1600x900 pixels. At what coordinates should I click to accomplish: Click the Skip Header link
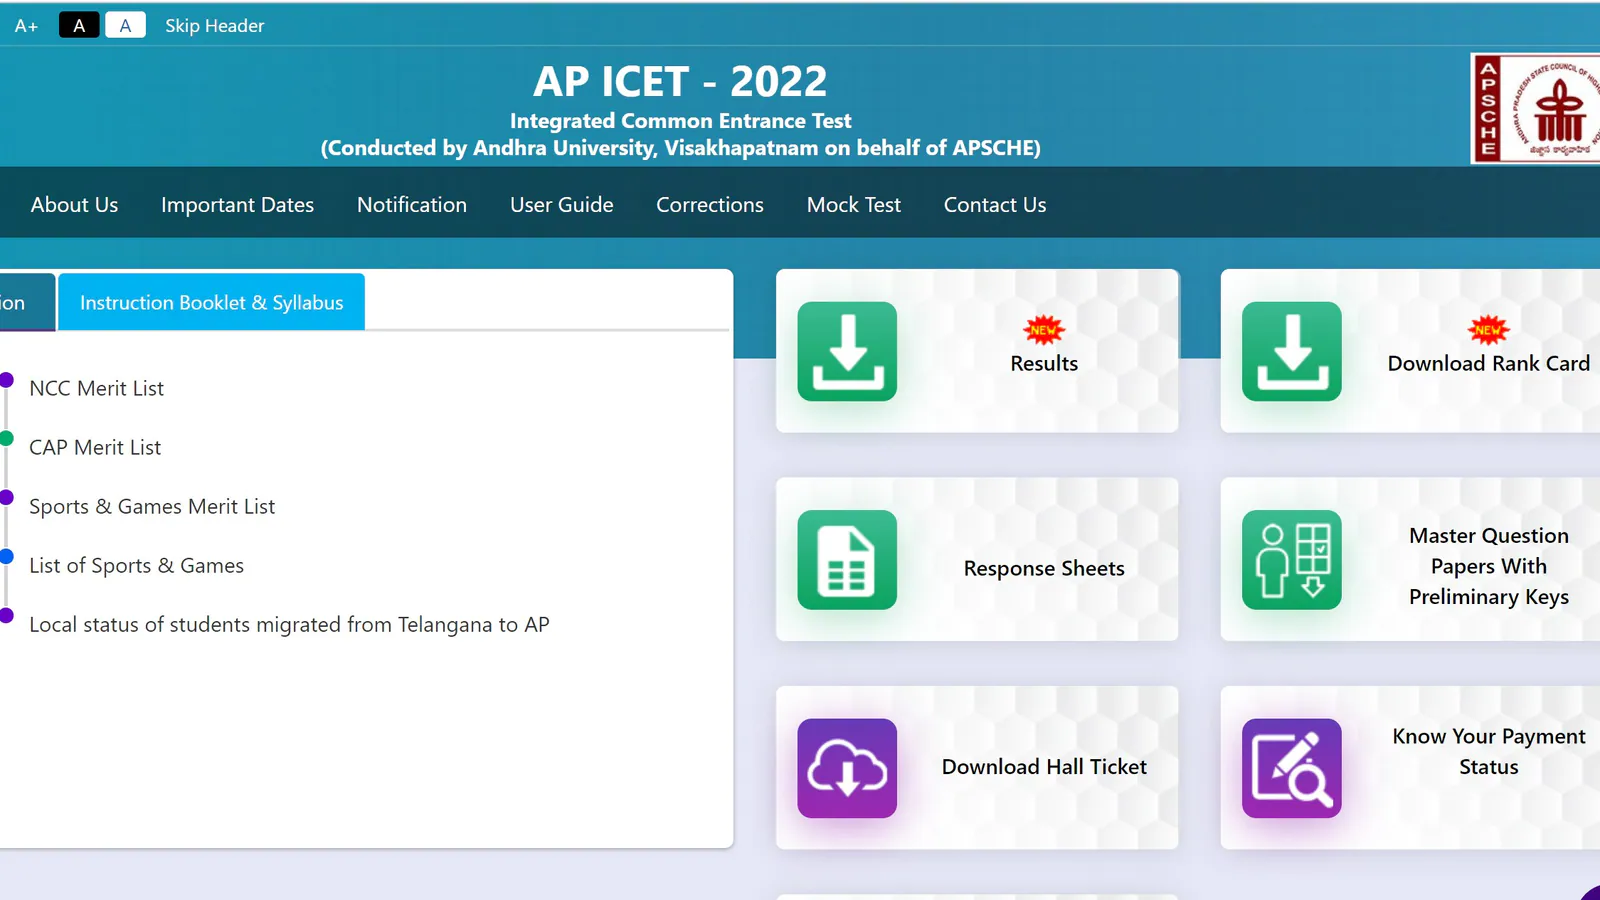214,26
